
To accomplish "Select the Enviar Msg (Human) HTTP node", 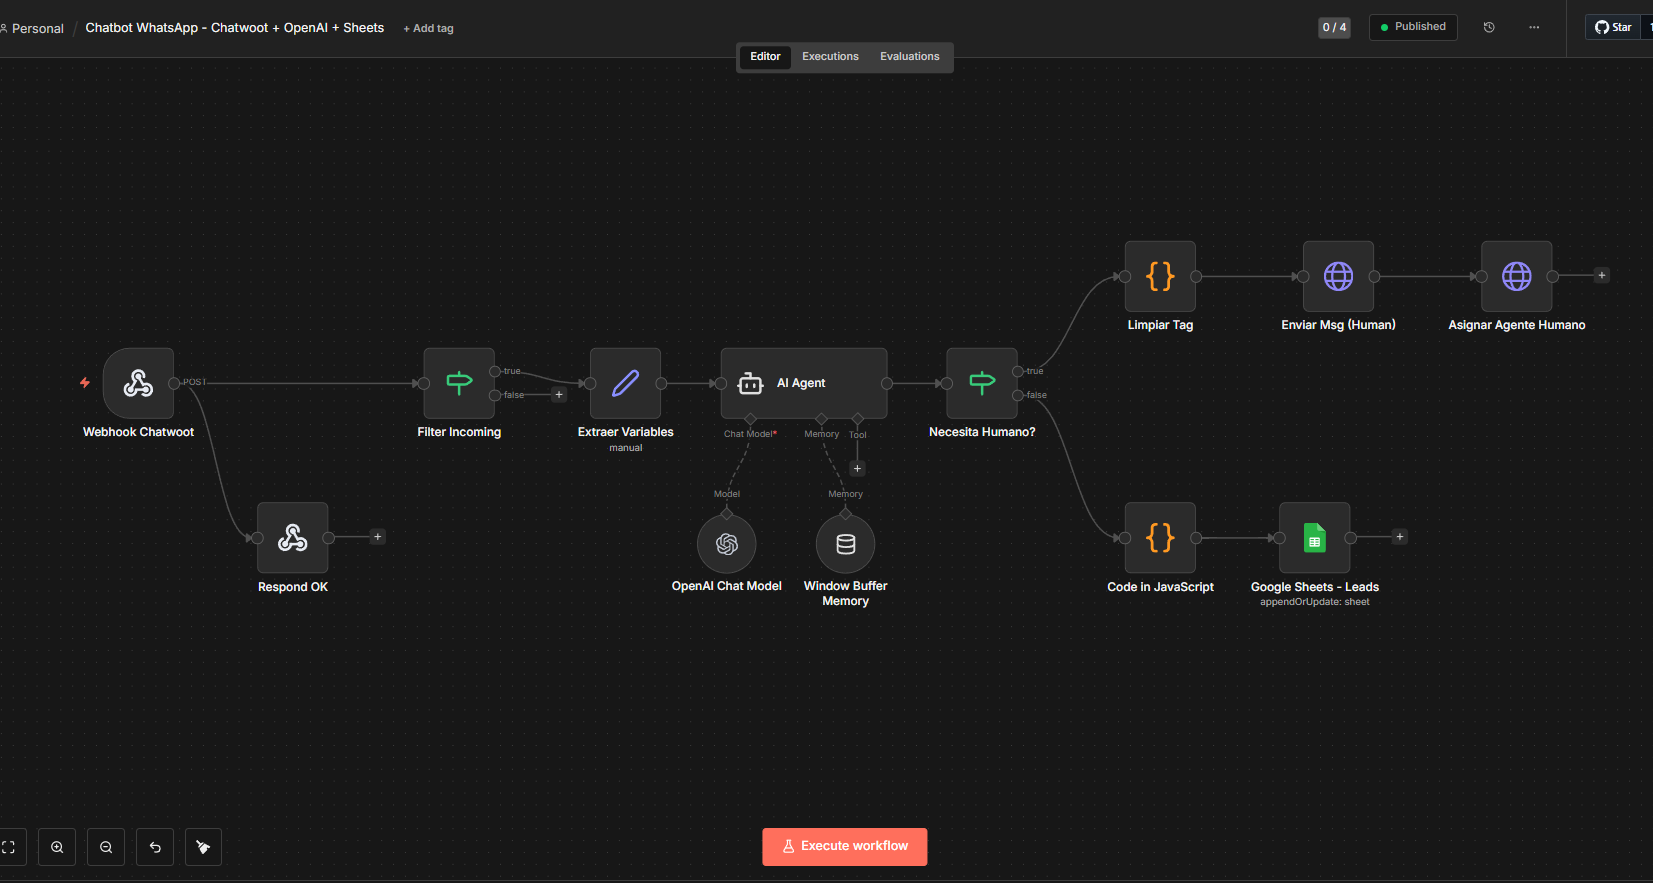I will (x=1338, y=276).
